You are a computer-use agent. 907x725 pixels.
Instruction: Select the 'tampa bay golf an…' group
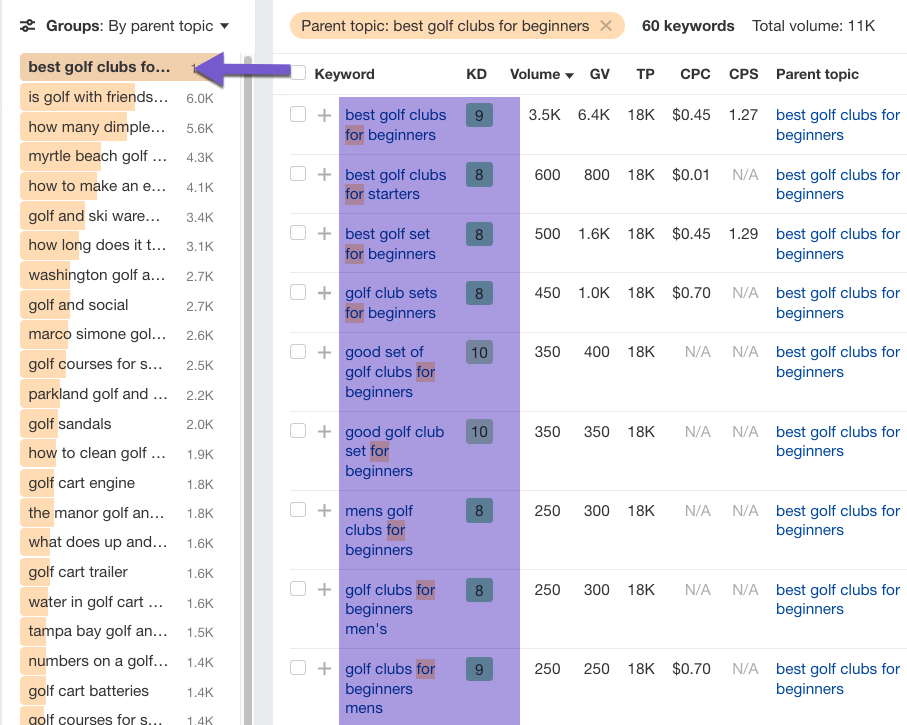pos(120,631)
